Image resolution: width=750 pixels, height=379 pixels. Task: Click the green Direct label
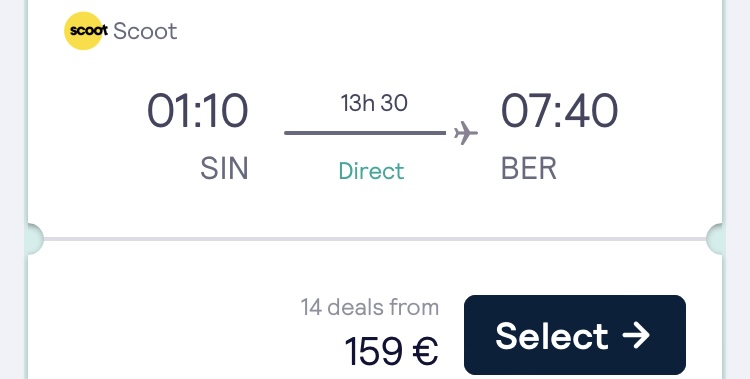(371, 171)
